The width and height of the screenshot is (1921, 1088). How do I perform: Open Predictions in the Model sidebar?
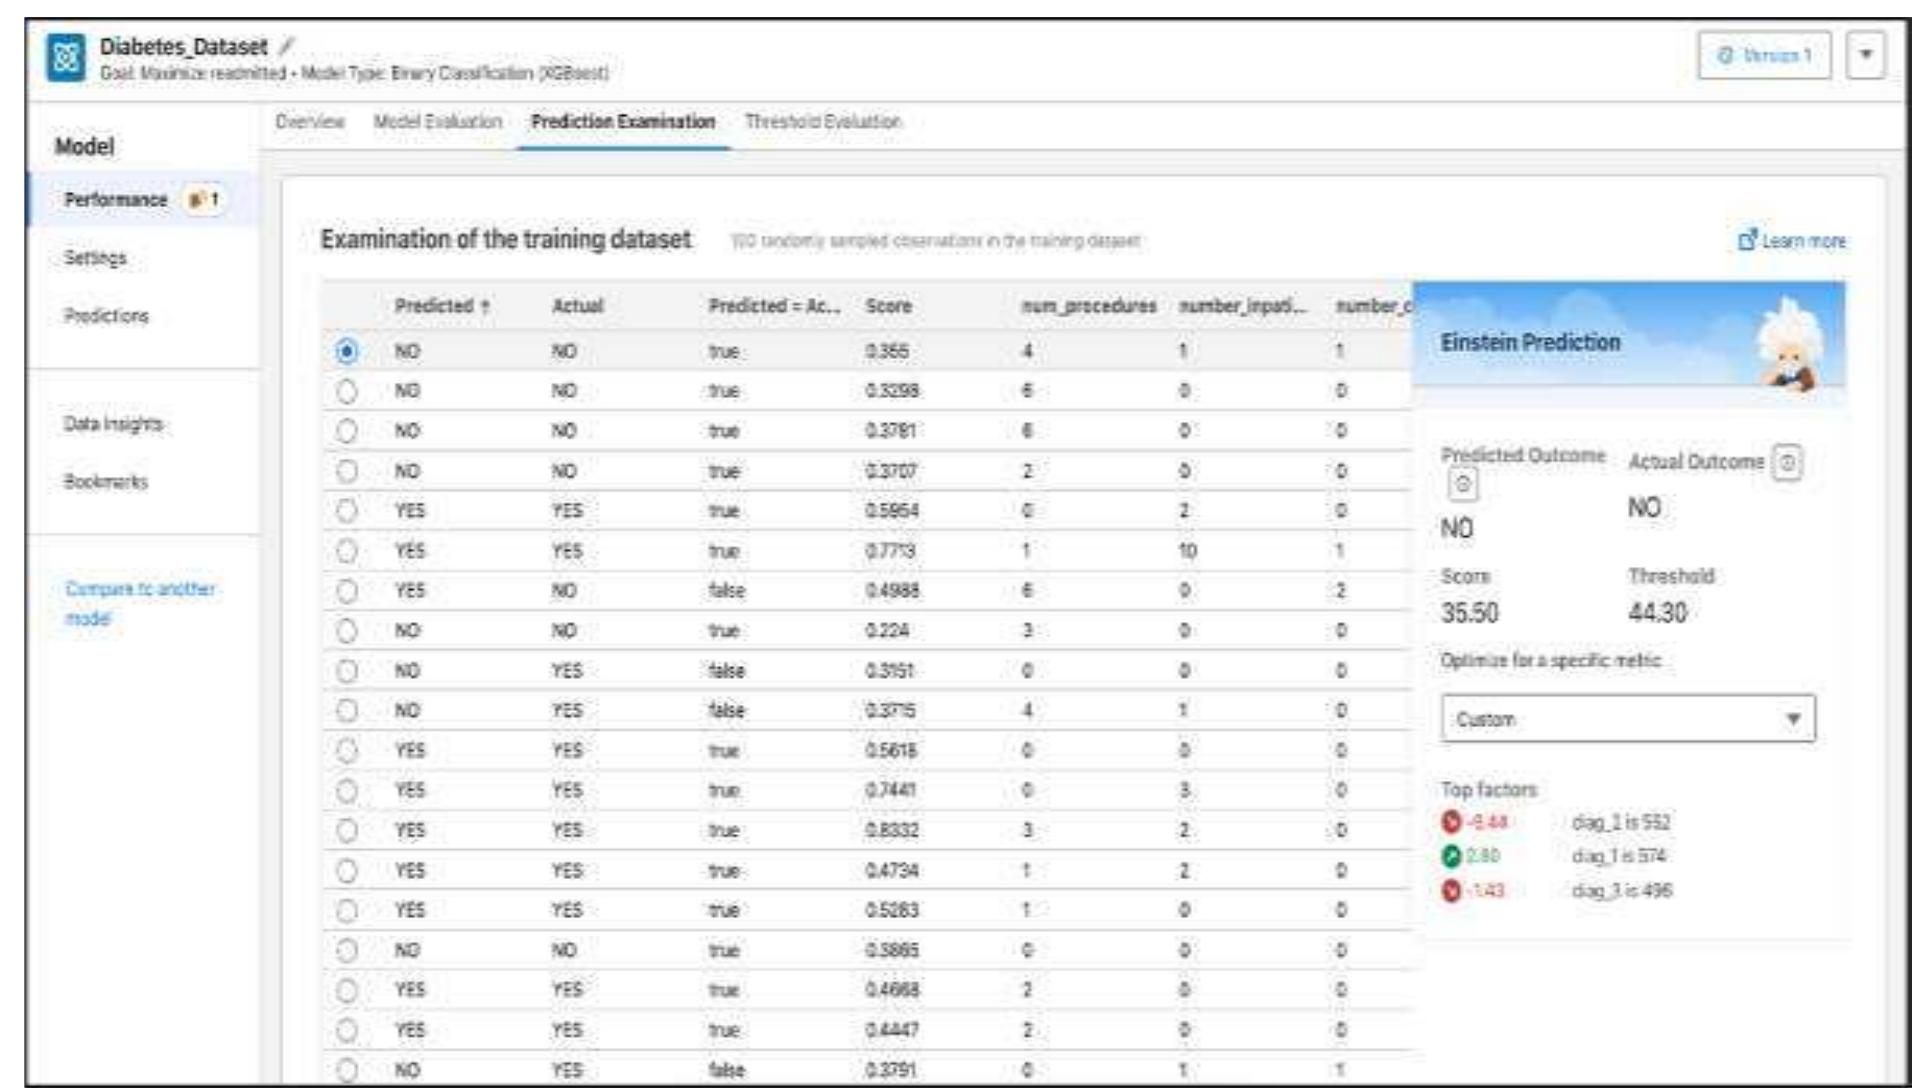coord(106,316)
